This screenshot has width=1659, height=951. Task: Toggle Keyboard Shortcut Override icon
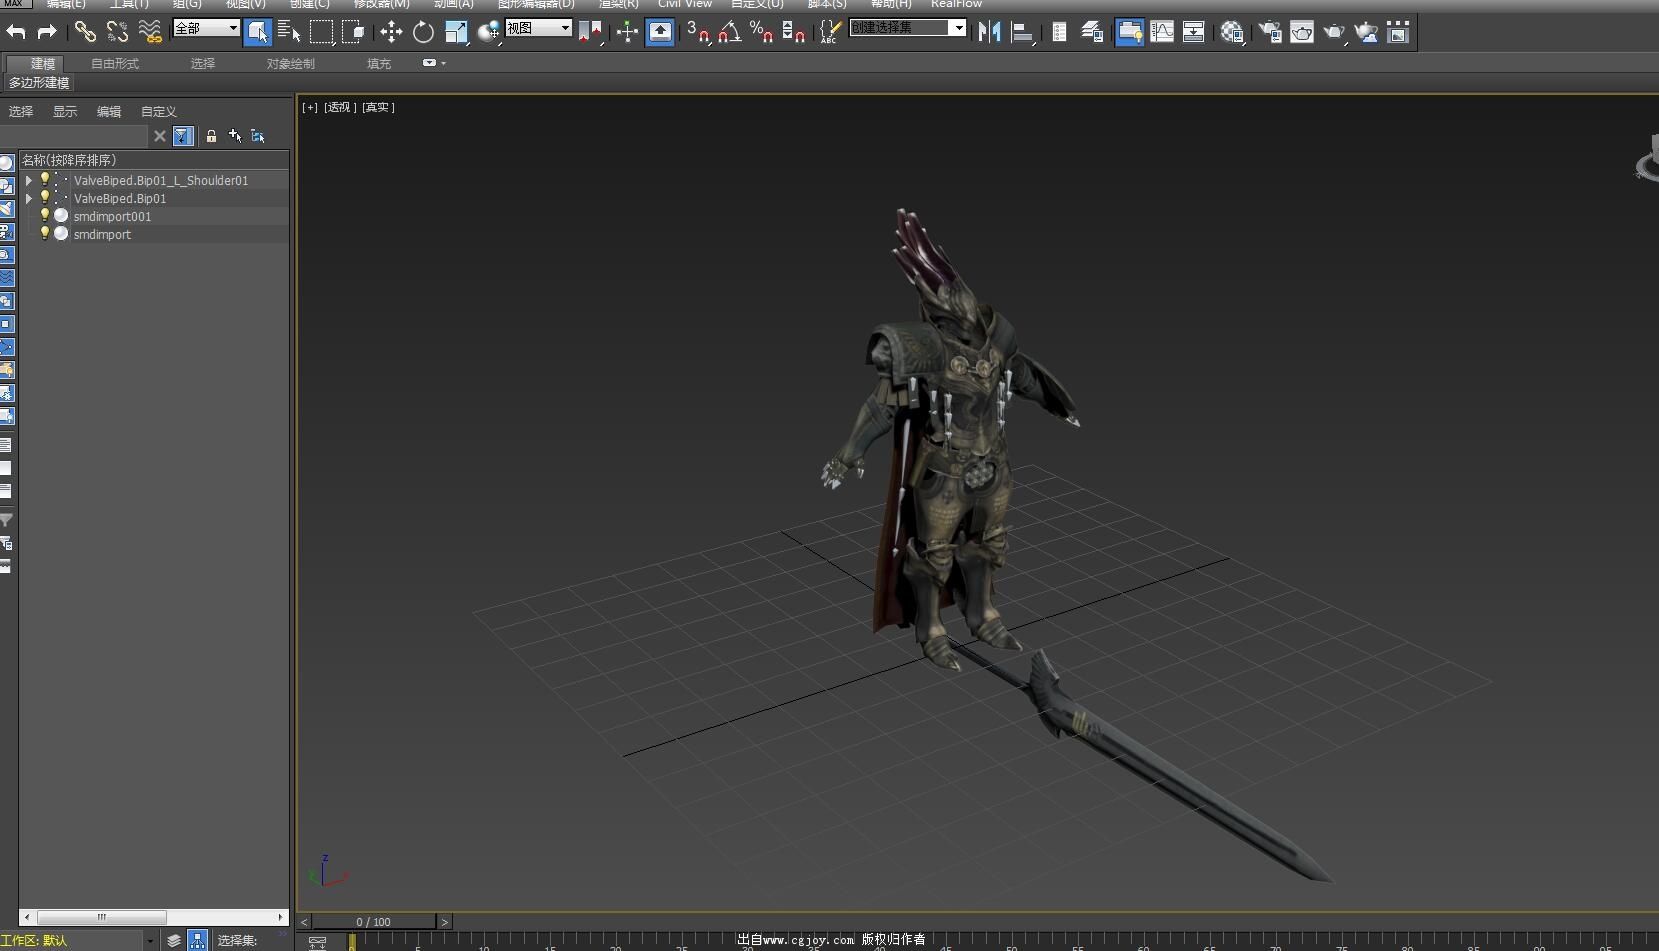click(660, 32)
